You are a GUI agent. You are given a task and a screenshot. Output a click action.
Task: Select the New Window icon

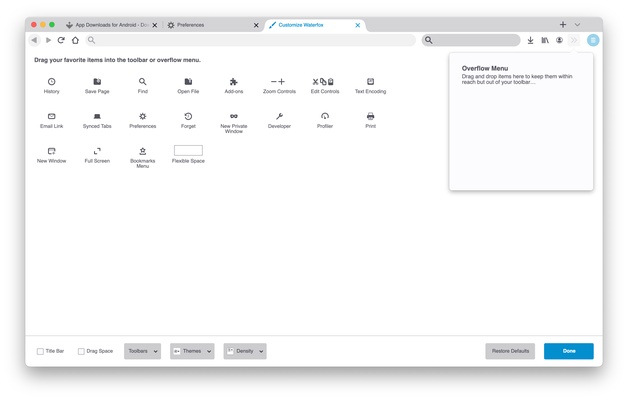click(x=51, y=151)
